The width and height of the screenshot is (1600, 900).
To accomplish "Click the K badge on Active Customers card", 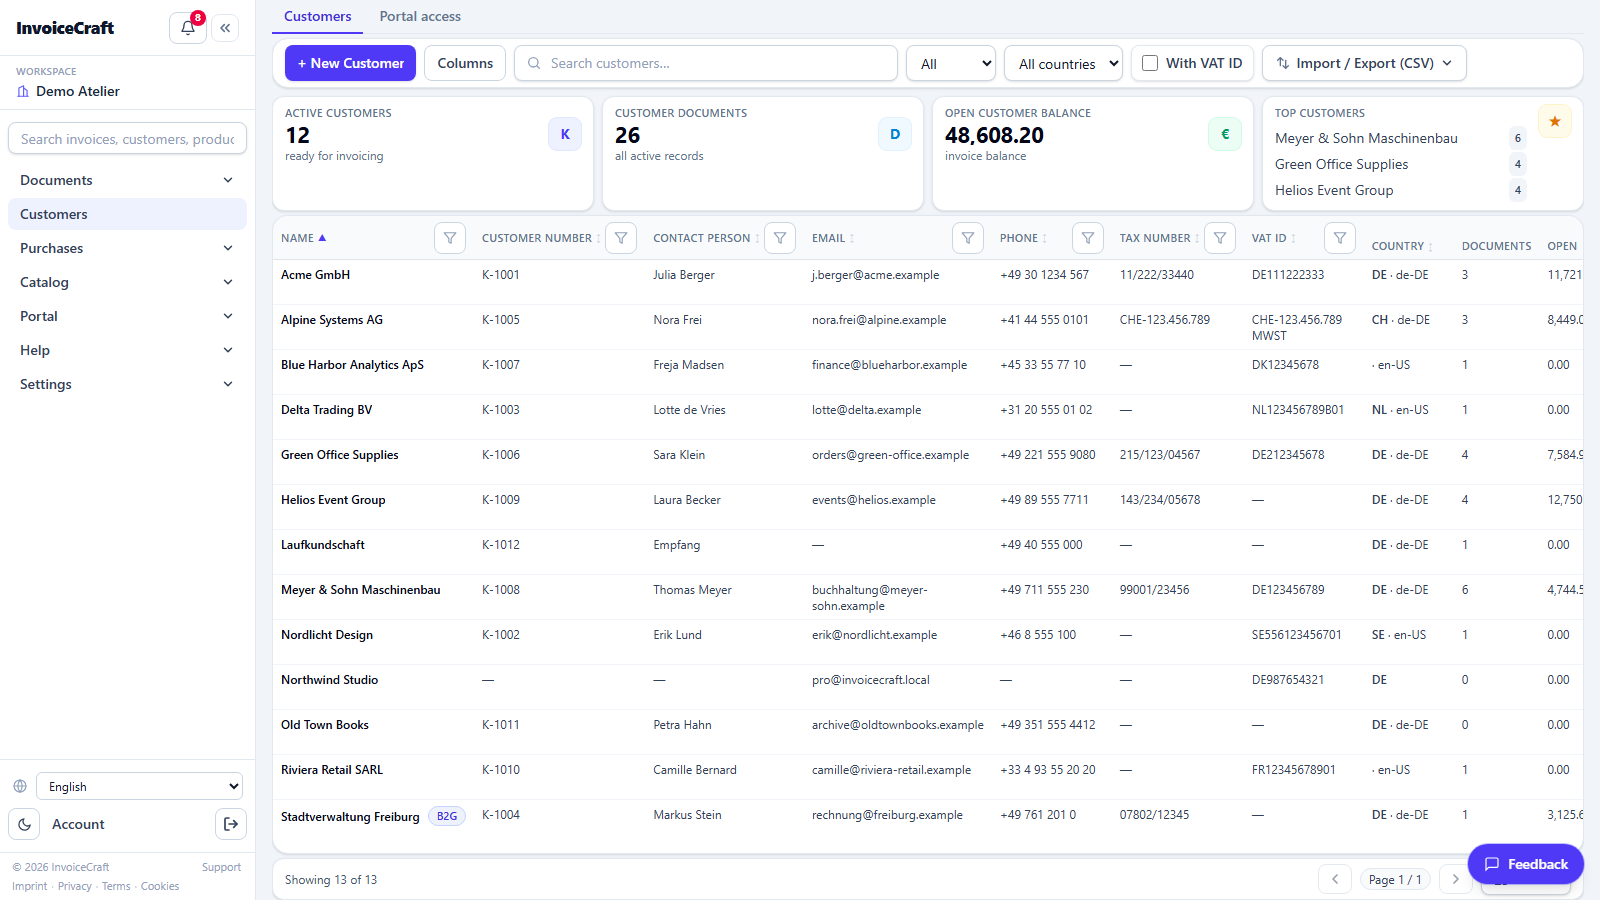I will coord(565,134).
